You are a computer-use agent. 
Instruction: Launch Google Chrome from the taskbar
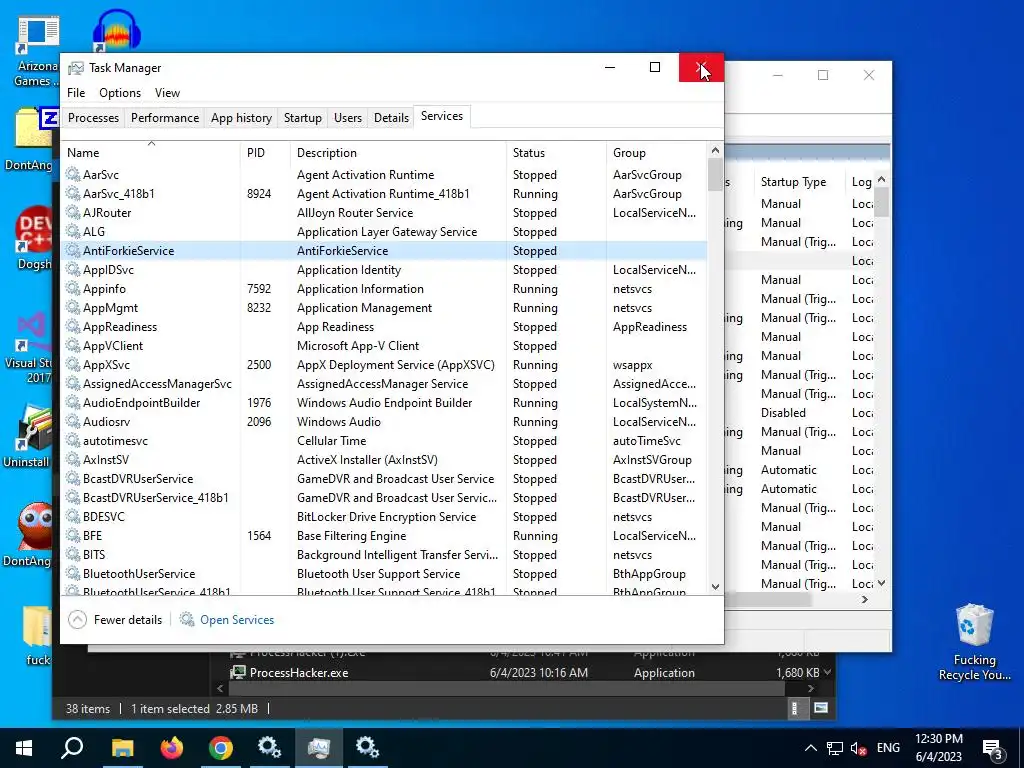[221, 748]
